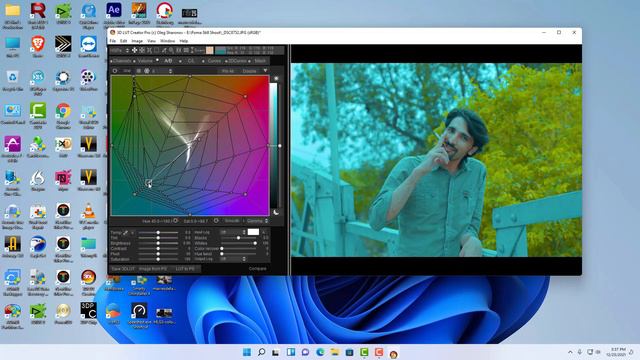640x360 pixels.
Task: Click the highlighted node in the color grid
Action: (148, 182)
